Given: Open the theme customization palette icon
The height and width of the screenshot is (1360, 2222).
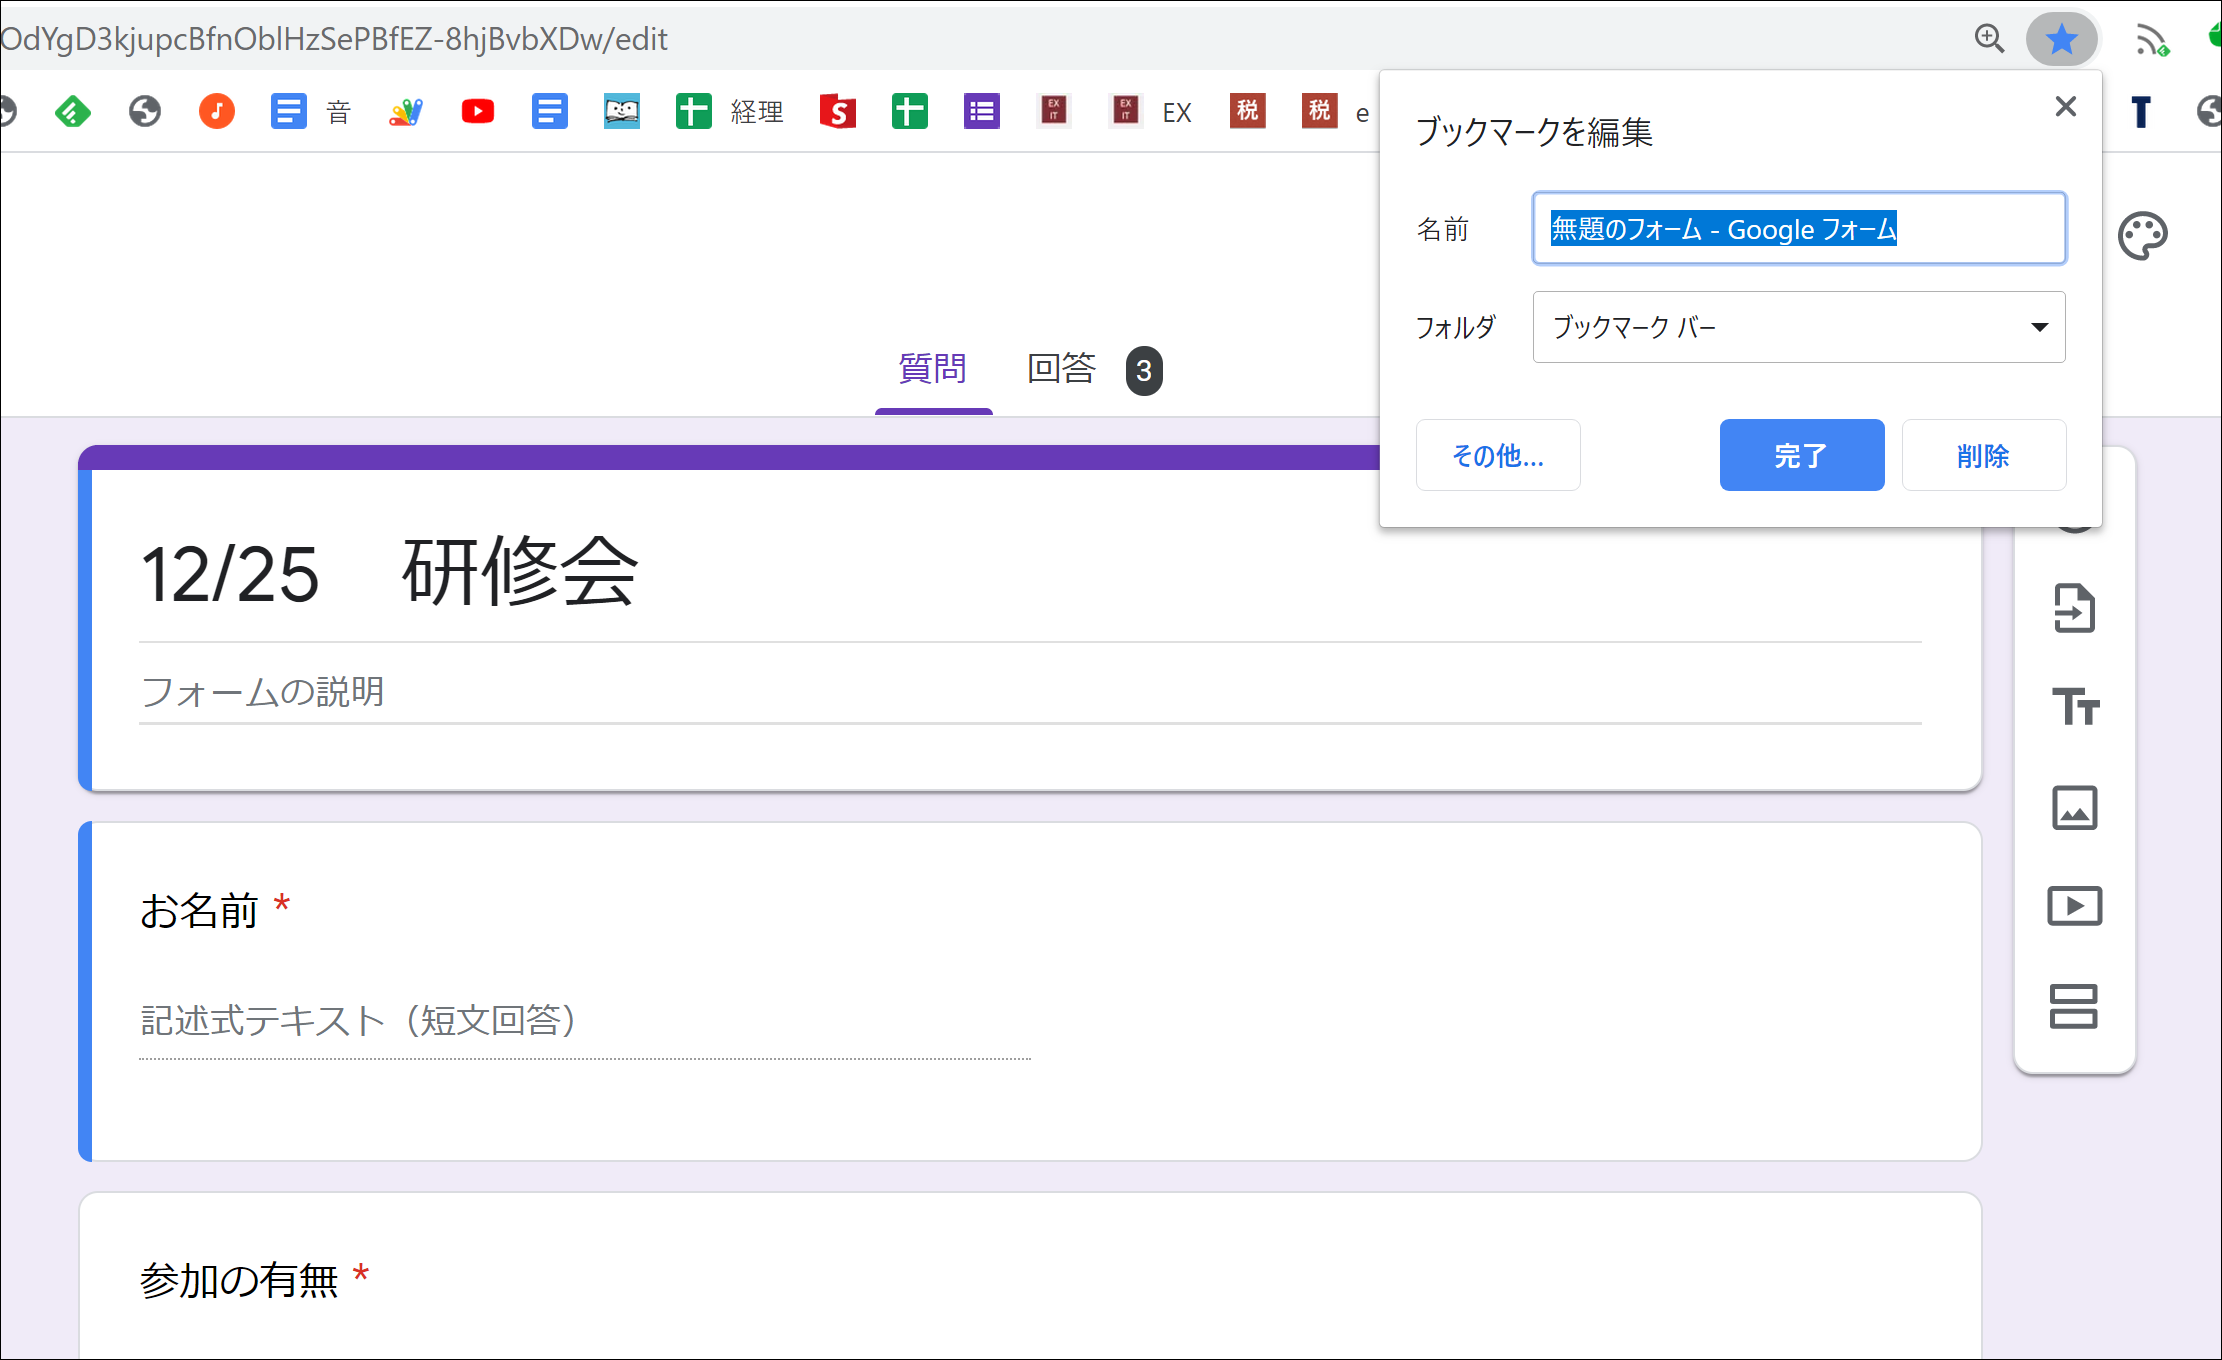Looking at the screenshot, I should (2142, 236).
